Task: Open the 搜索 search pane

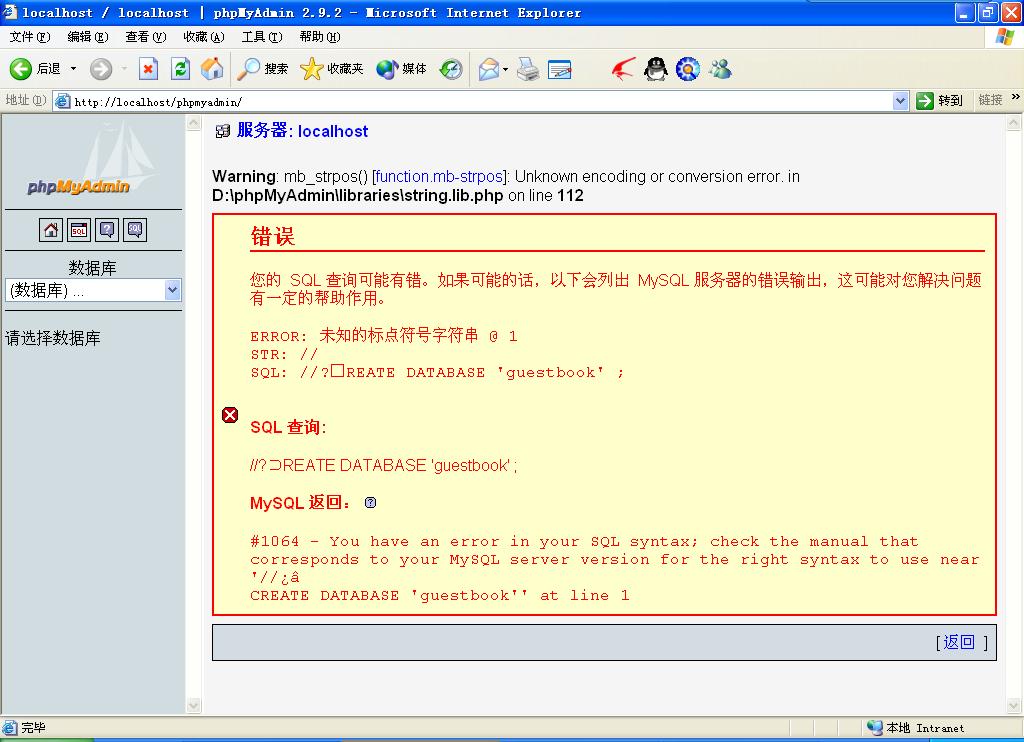Action: coord(262,69)
